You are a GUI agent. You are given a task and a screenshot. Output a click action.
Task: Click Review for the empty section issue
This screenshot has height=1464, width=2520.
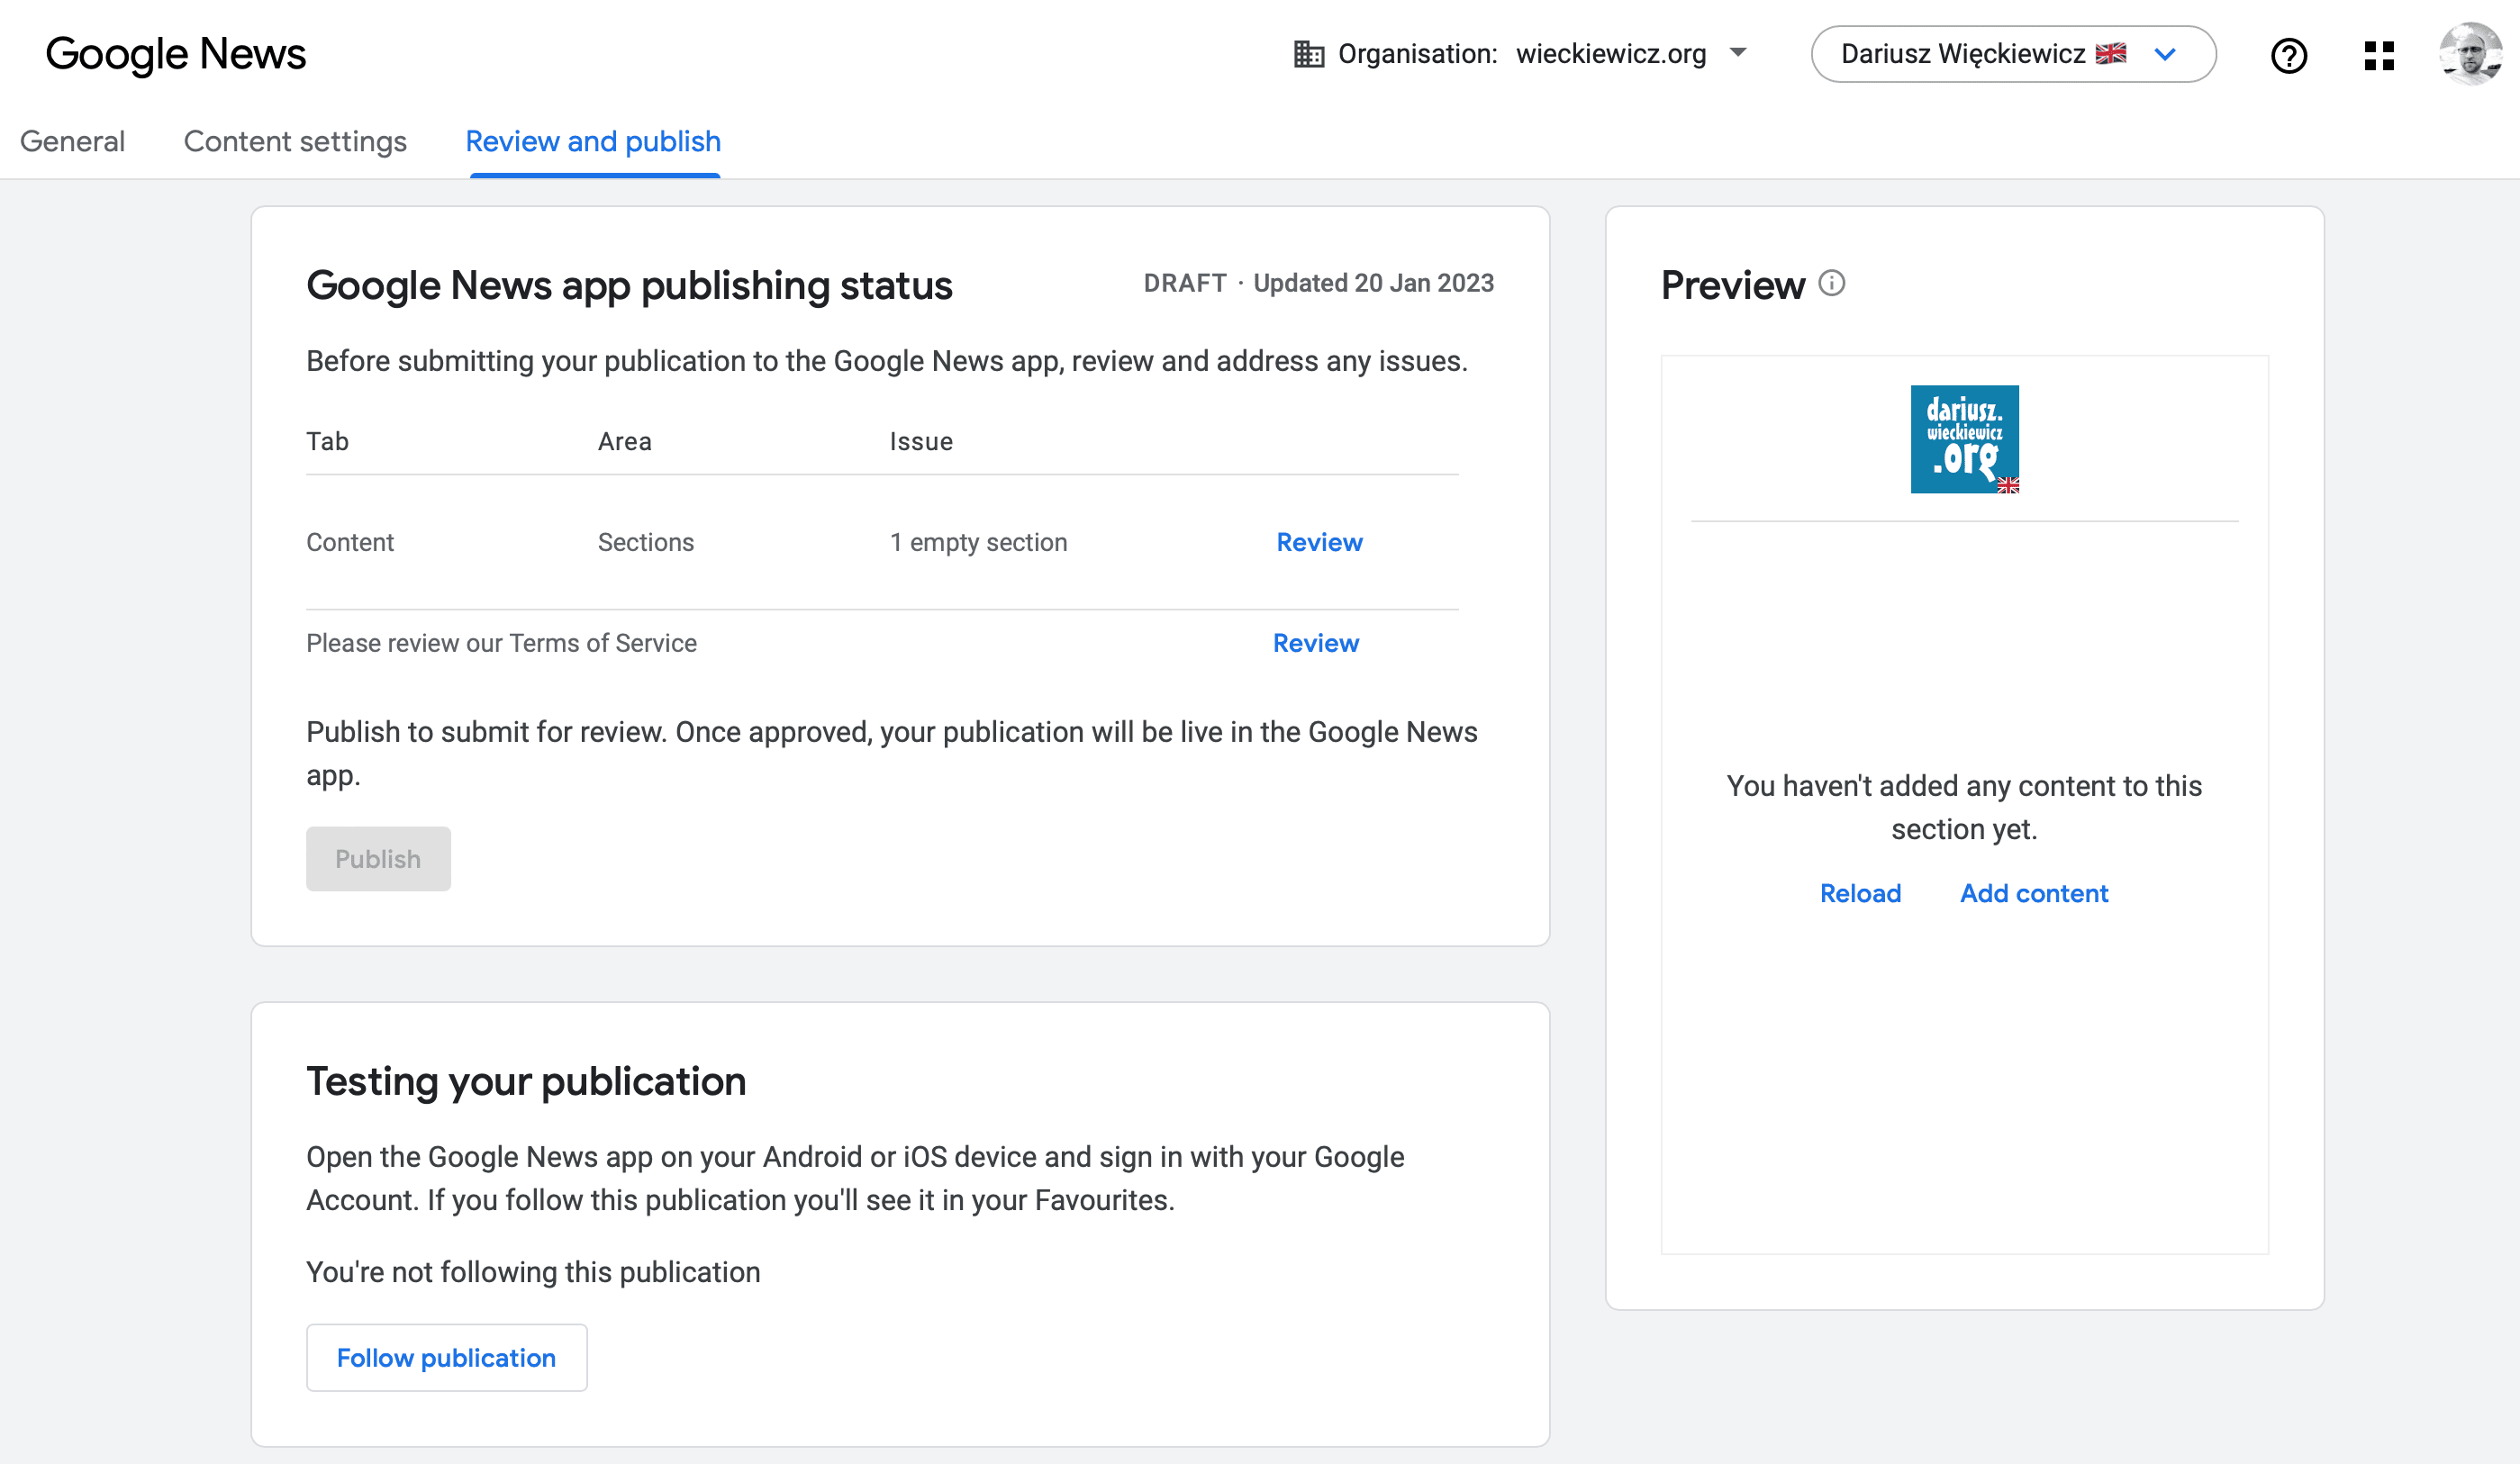click(1319, 542)
